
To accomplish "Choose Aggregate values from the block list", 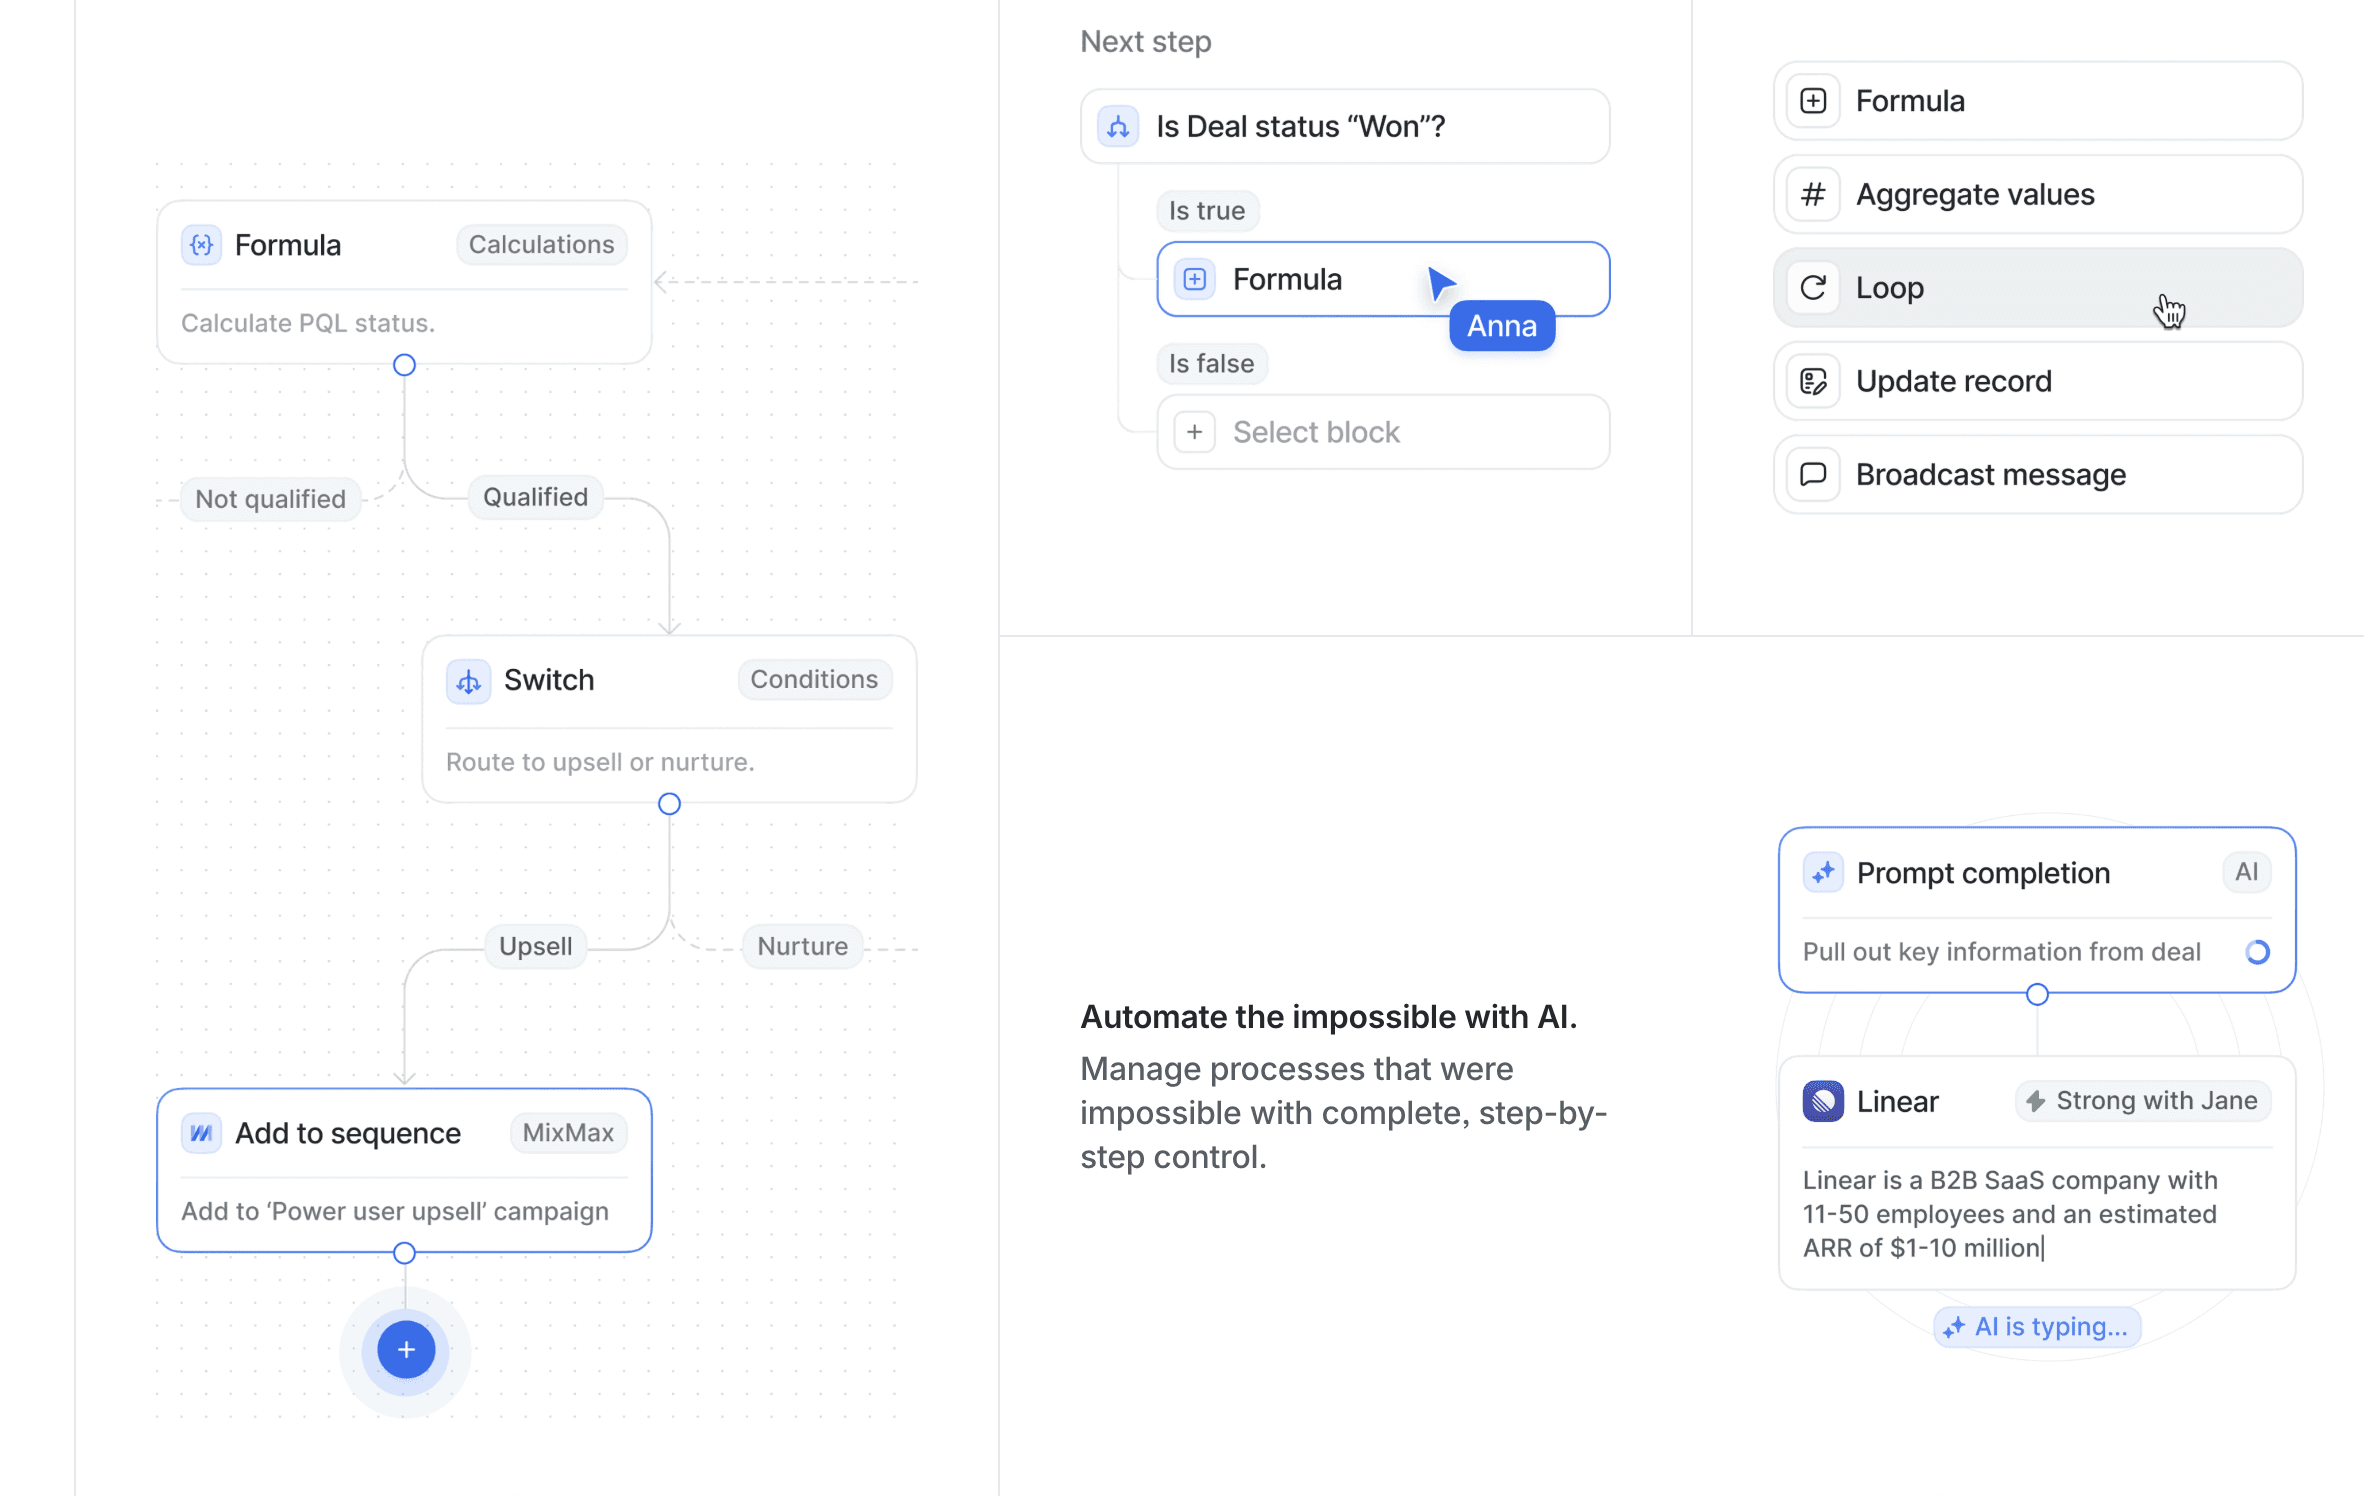I will [2038, 194].
